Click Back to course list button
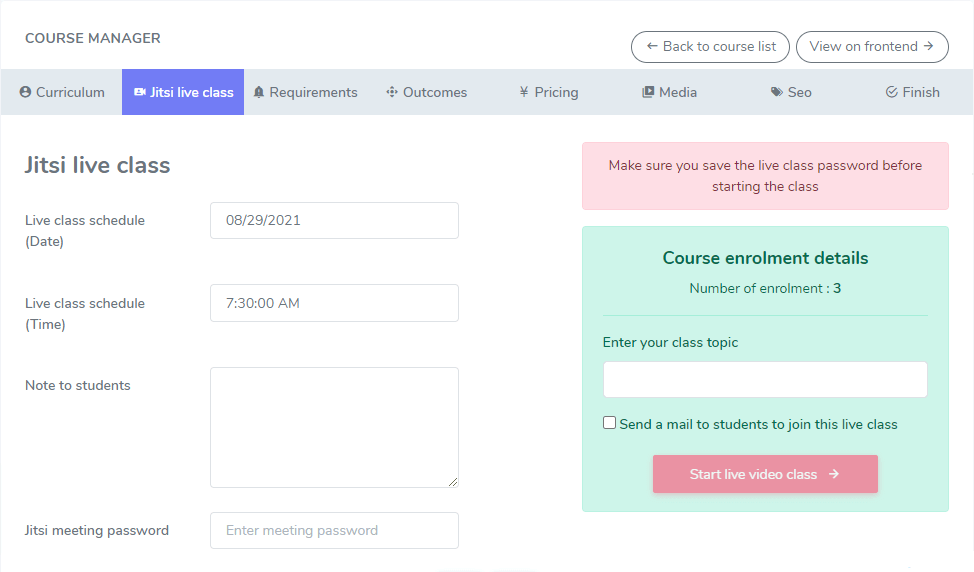Viewport: 974px width, 572px height. coord(710,47)
